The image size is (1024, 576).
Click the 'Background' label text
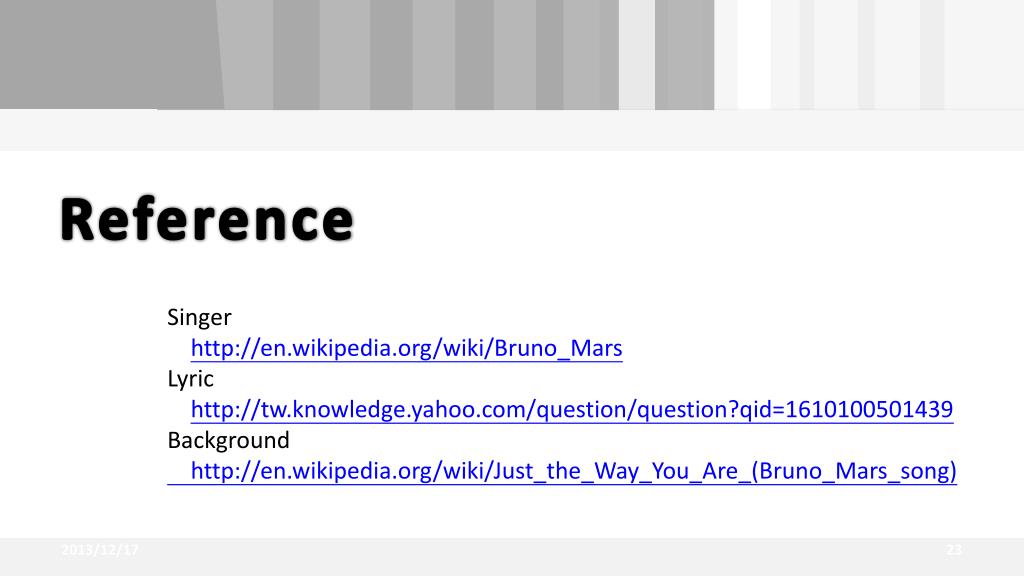tap(228, 440)
